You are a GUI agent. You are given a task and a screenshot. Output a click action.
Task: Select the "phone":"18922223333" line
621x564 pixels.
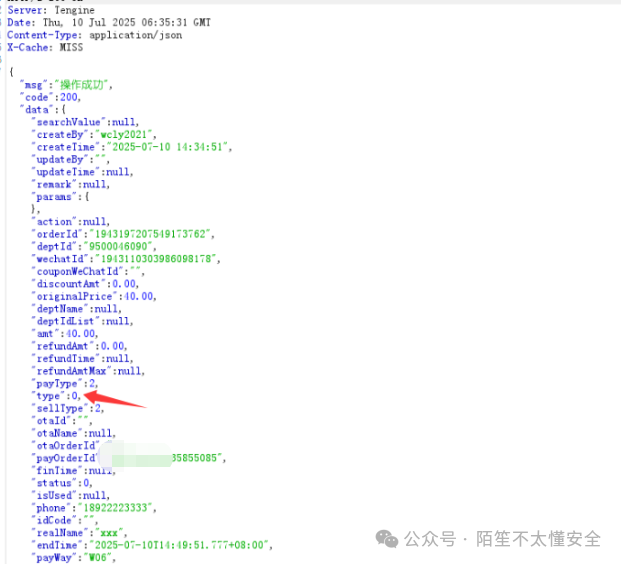pos(94,508)
